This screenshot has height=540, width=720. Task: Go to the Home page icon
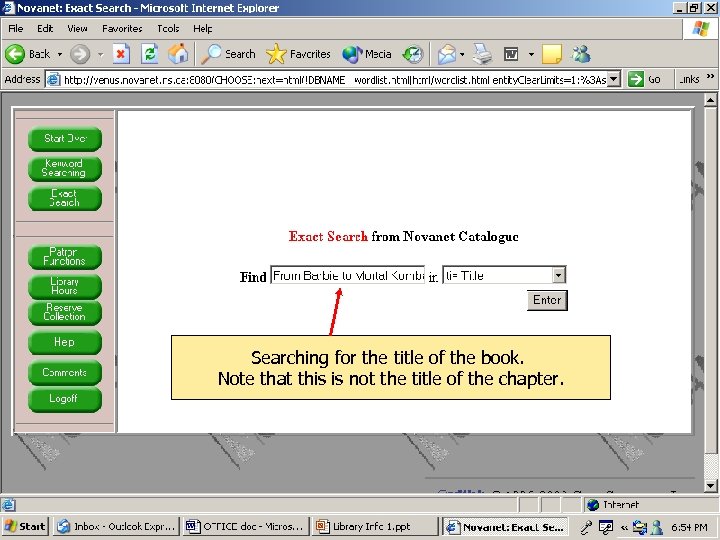[178, 54]
